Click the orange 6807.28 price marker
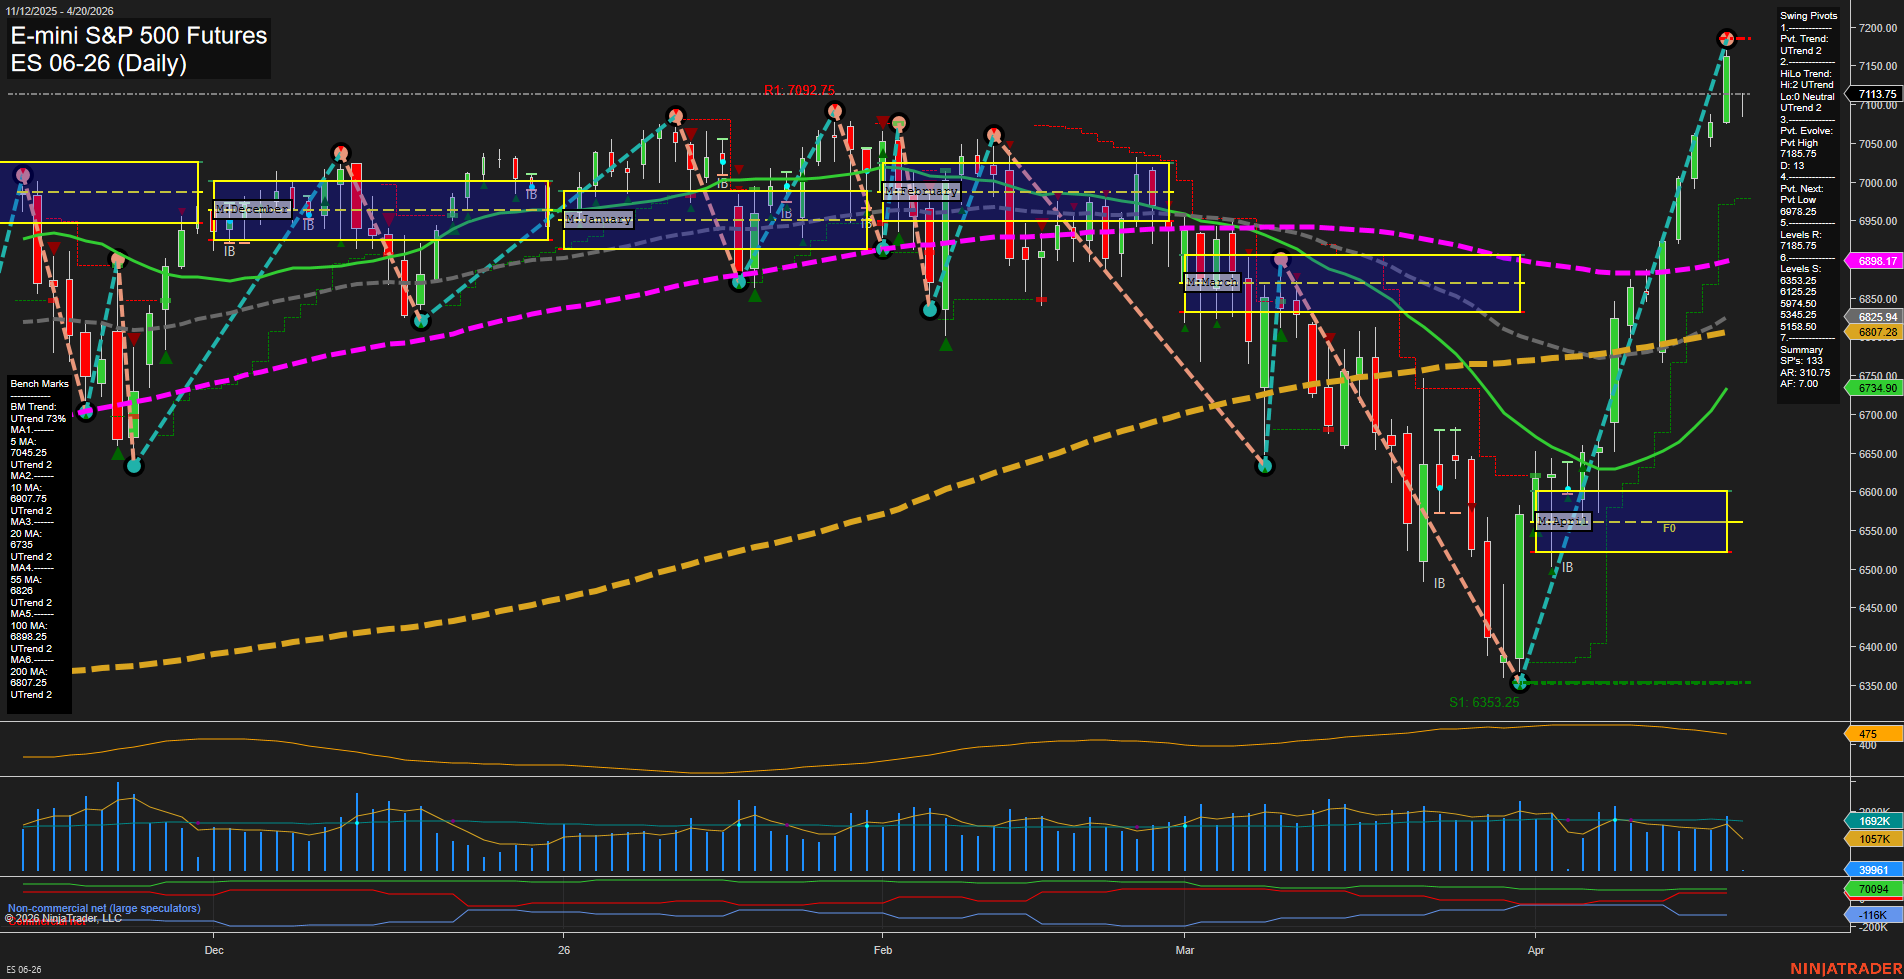 (x=1873, y=332)
